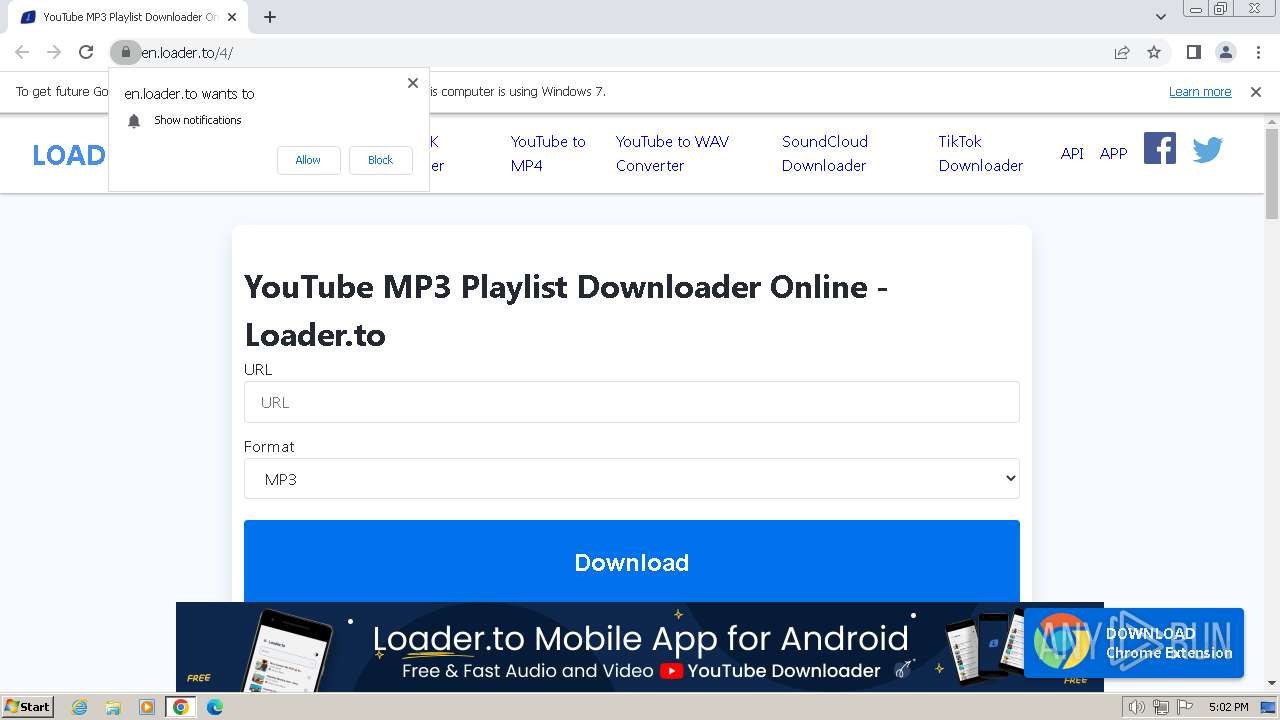Image resolution: width=1280 pixels, height=720 pixels.
Task: Click the 5:02 PM clock
Action: tap(1228, 707)
